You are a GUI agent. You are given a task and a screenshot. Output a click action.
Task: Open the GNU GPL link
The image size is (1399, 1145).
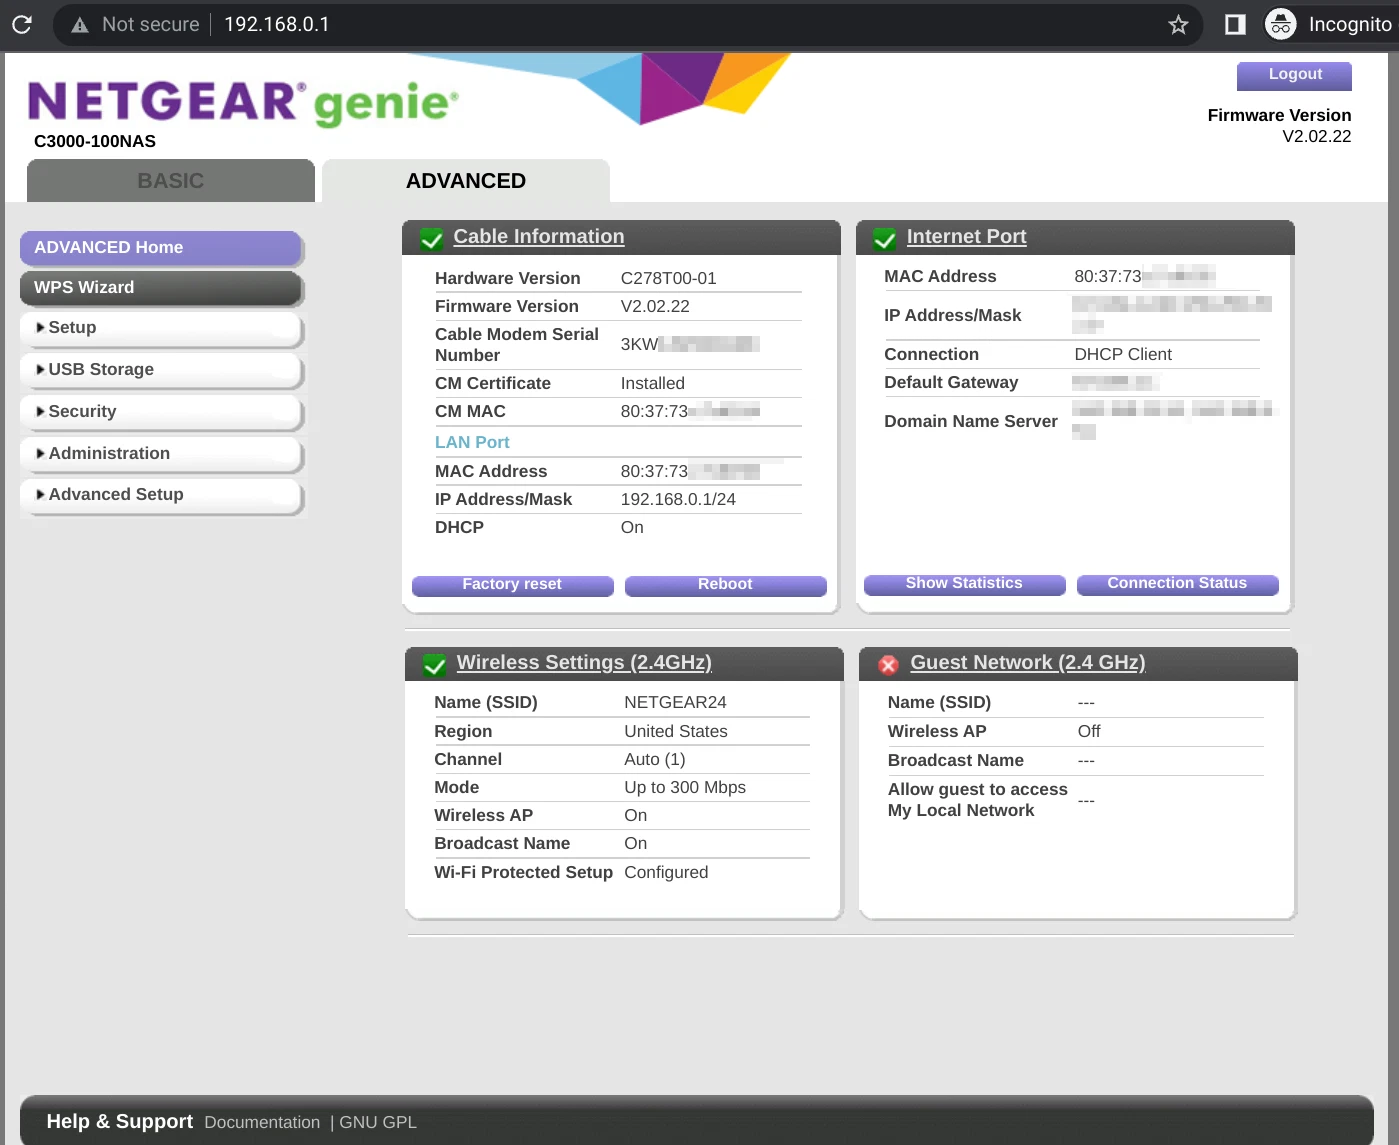378,1123
